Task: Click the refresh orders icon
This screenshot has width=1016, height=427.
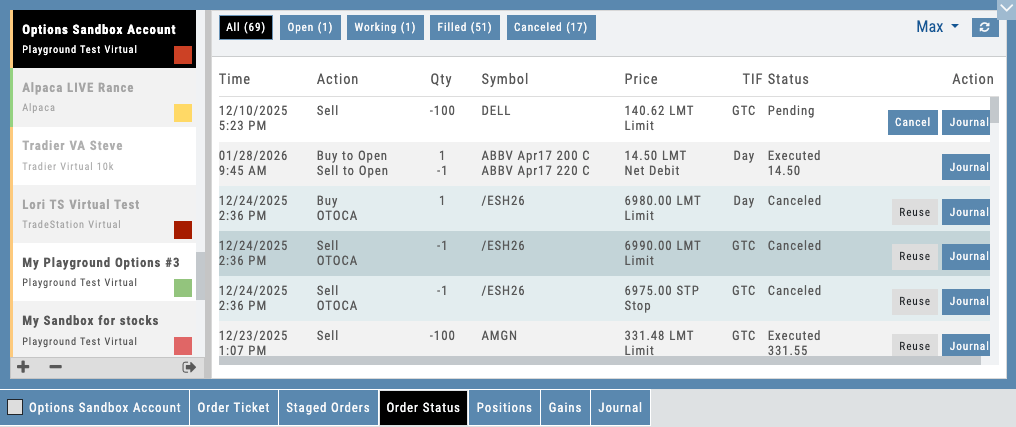Action: [x=985, y=27]
